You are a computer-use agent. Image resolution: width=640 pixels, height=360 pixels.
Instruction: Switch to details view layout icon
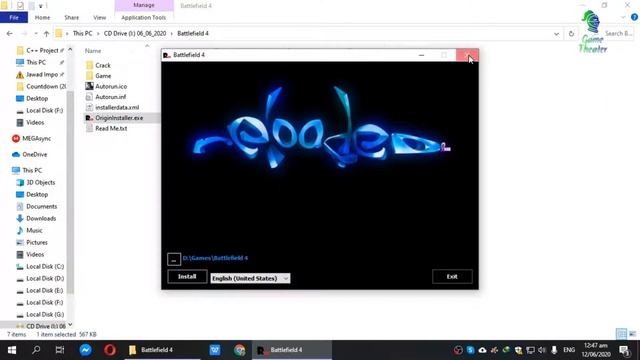coord(621,334)
